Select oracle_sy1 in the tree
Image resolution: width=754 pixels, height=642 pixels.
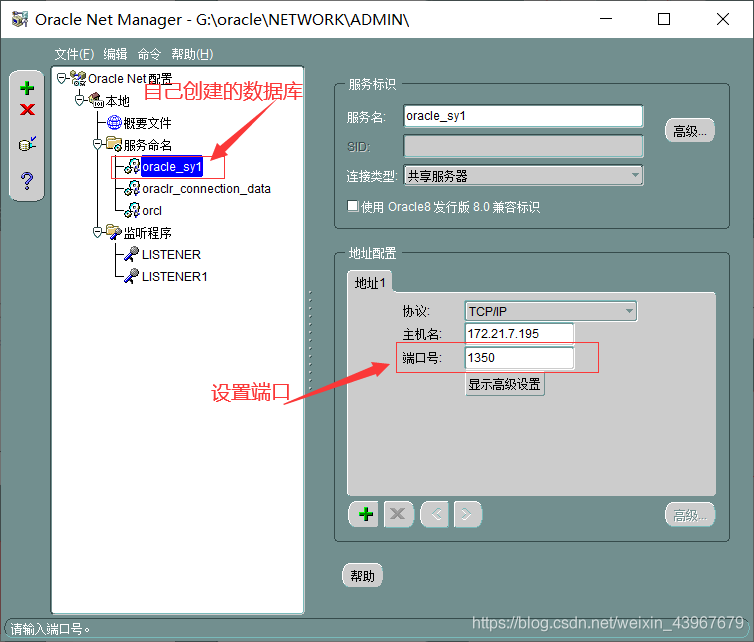click(x=172, y=167)
